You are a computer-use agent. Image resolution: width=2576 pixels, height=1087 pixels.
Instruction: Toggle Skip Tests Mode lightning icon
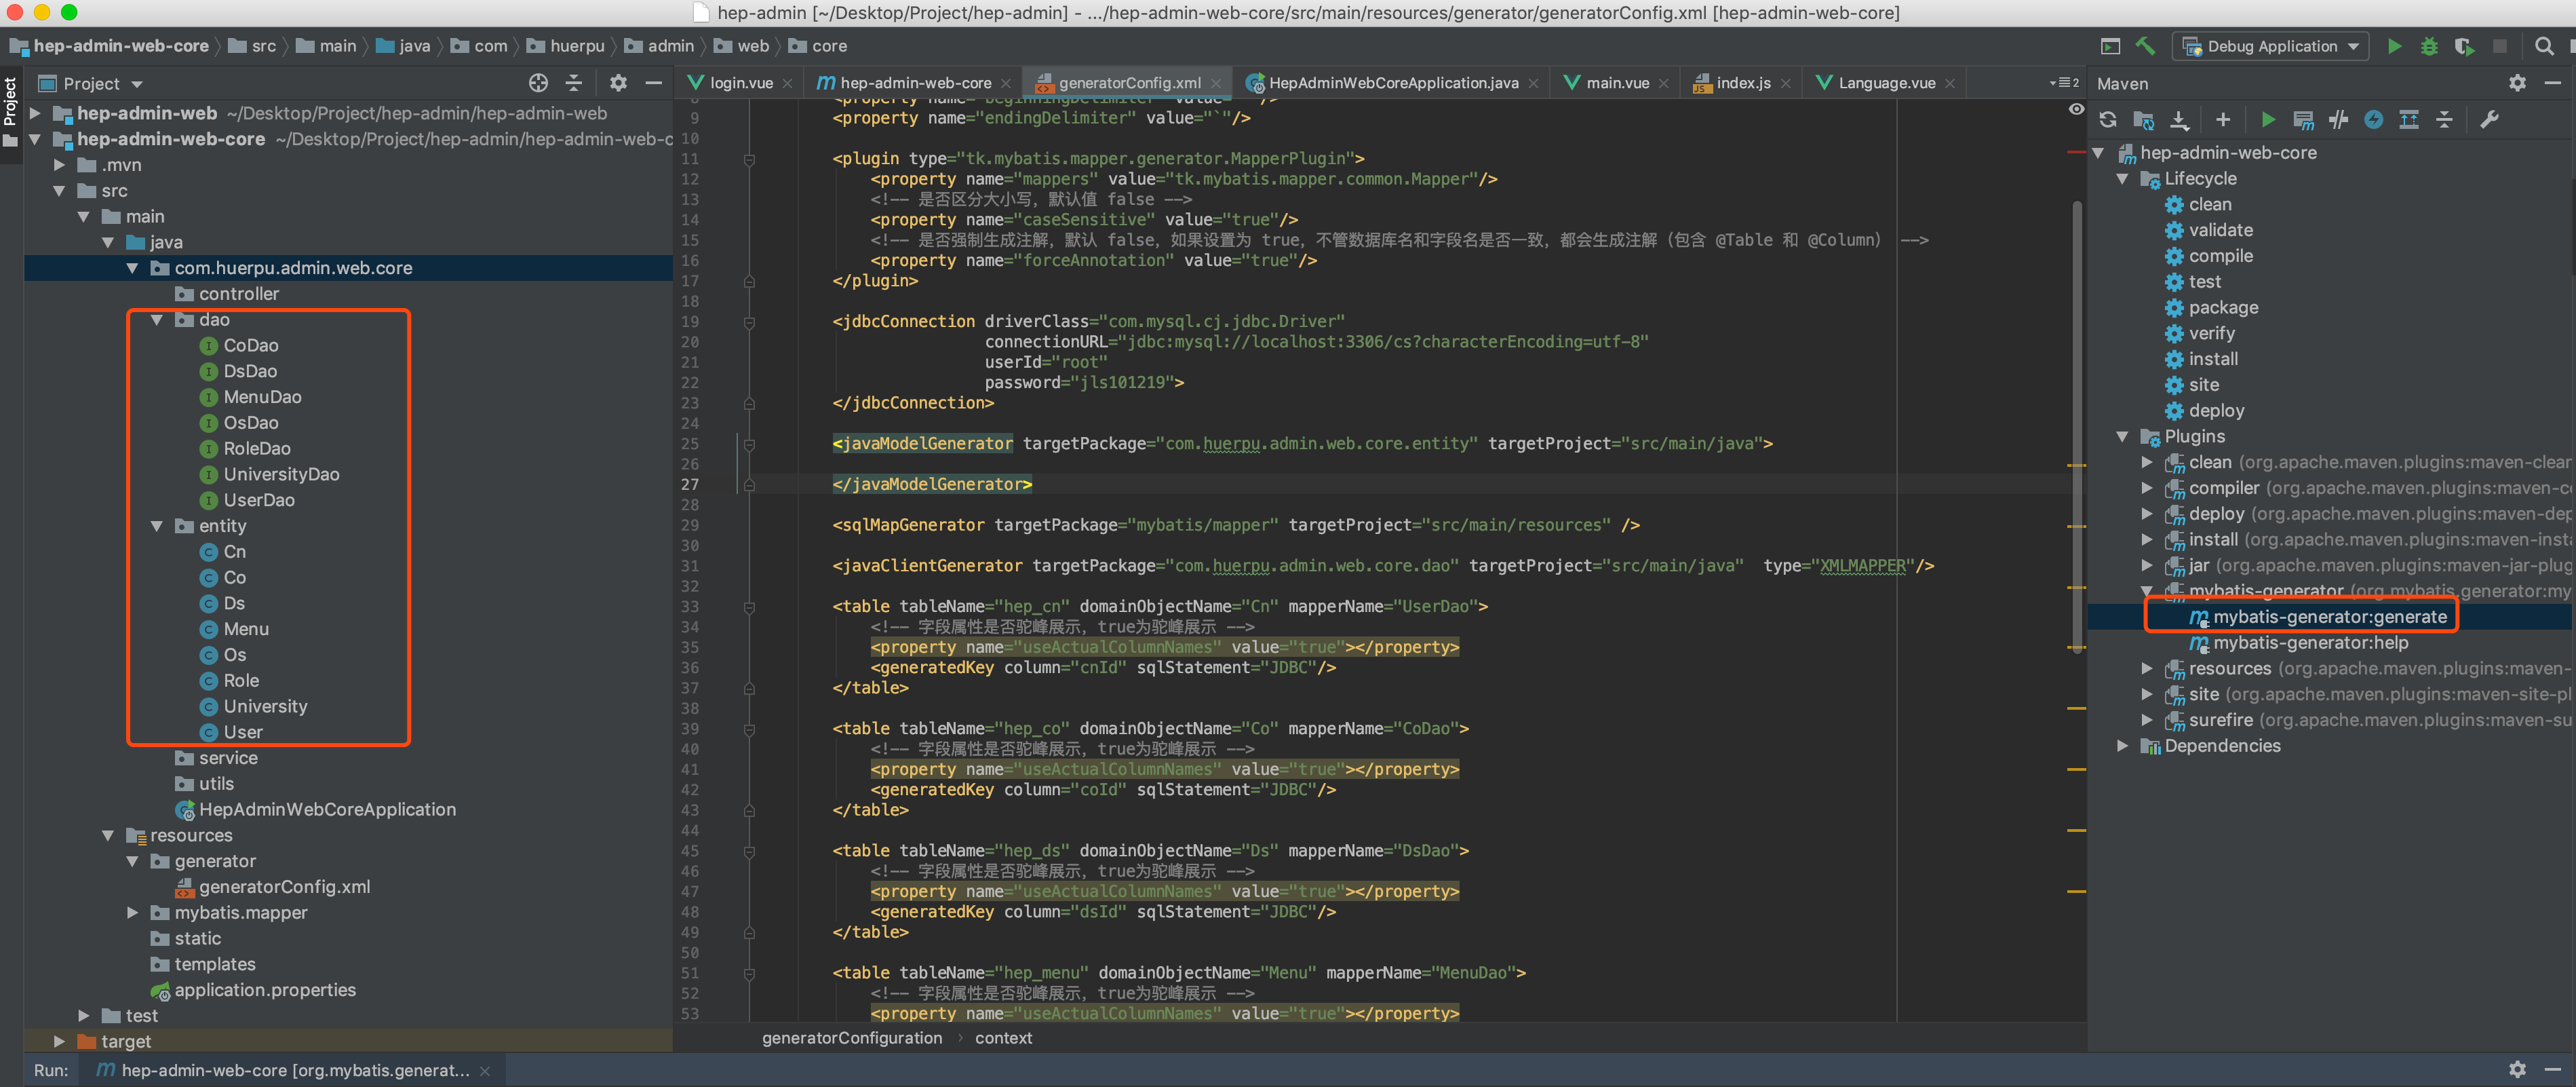[2373, 120]
